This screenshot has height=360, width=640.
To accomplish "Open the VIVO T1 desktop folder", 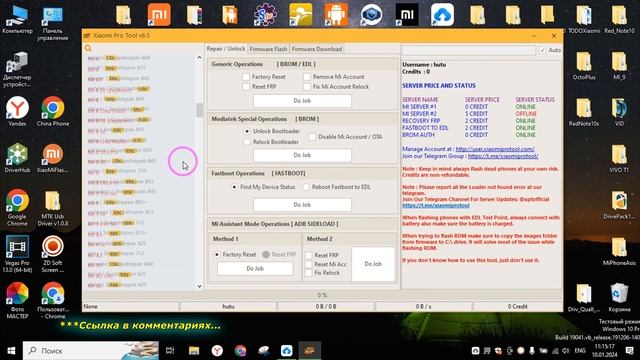I will pos(619,158).
